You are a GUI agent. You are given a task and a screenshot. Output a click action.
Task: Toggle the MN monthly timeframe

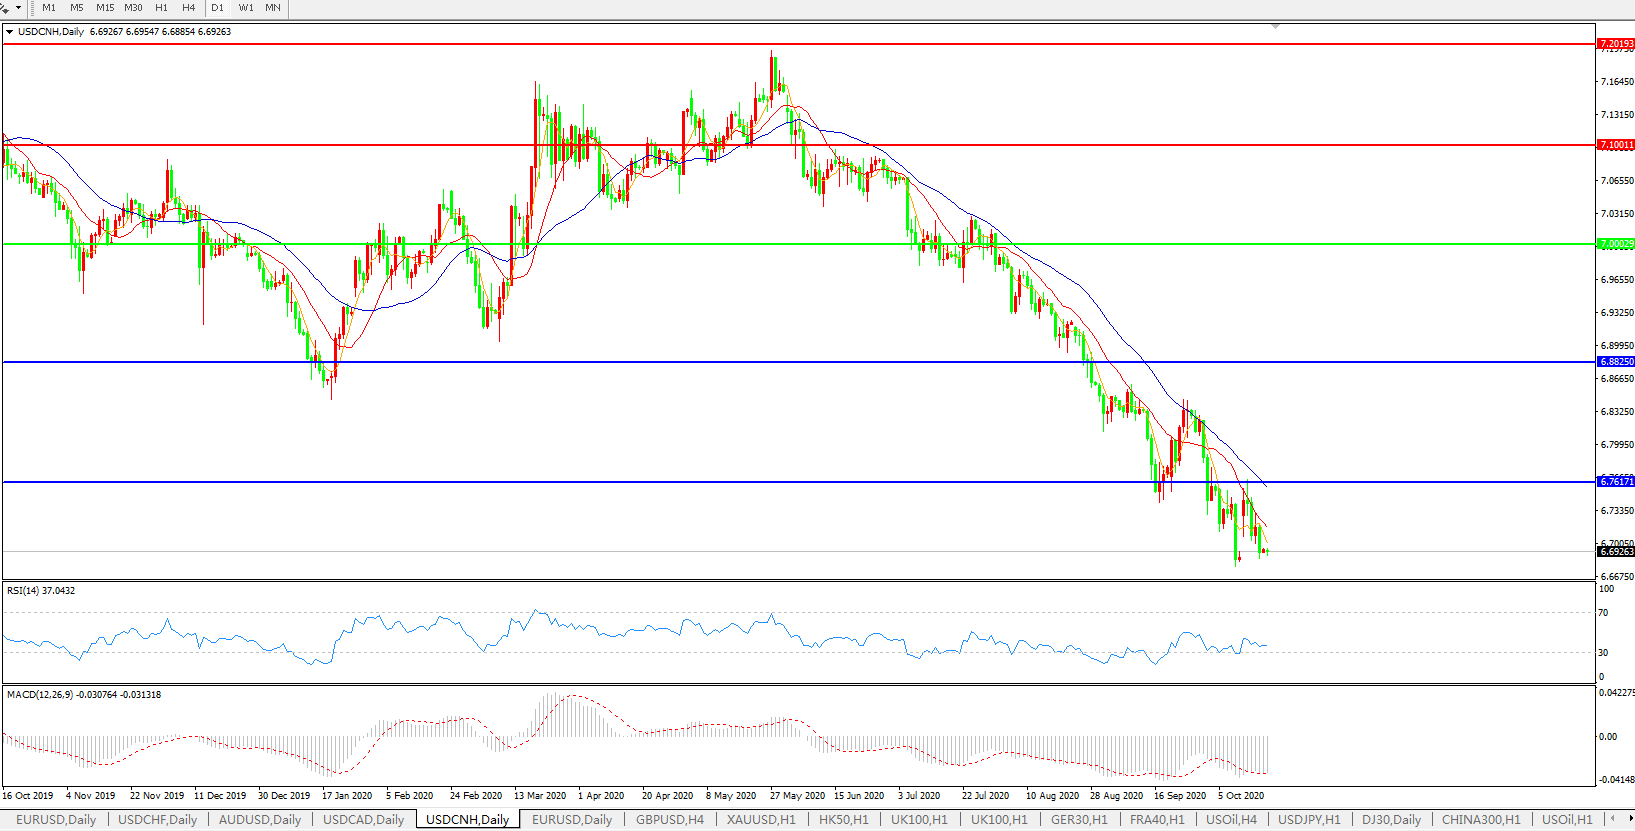click(273, 8)
